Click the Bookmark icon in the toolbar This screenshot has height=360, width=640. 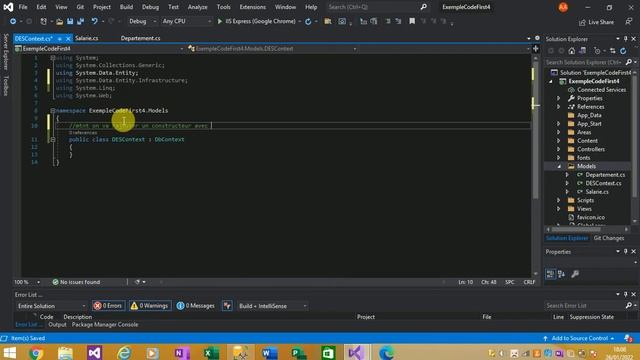412,21
